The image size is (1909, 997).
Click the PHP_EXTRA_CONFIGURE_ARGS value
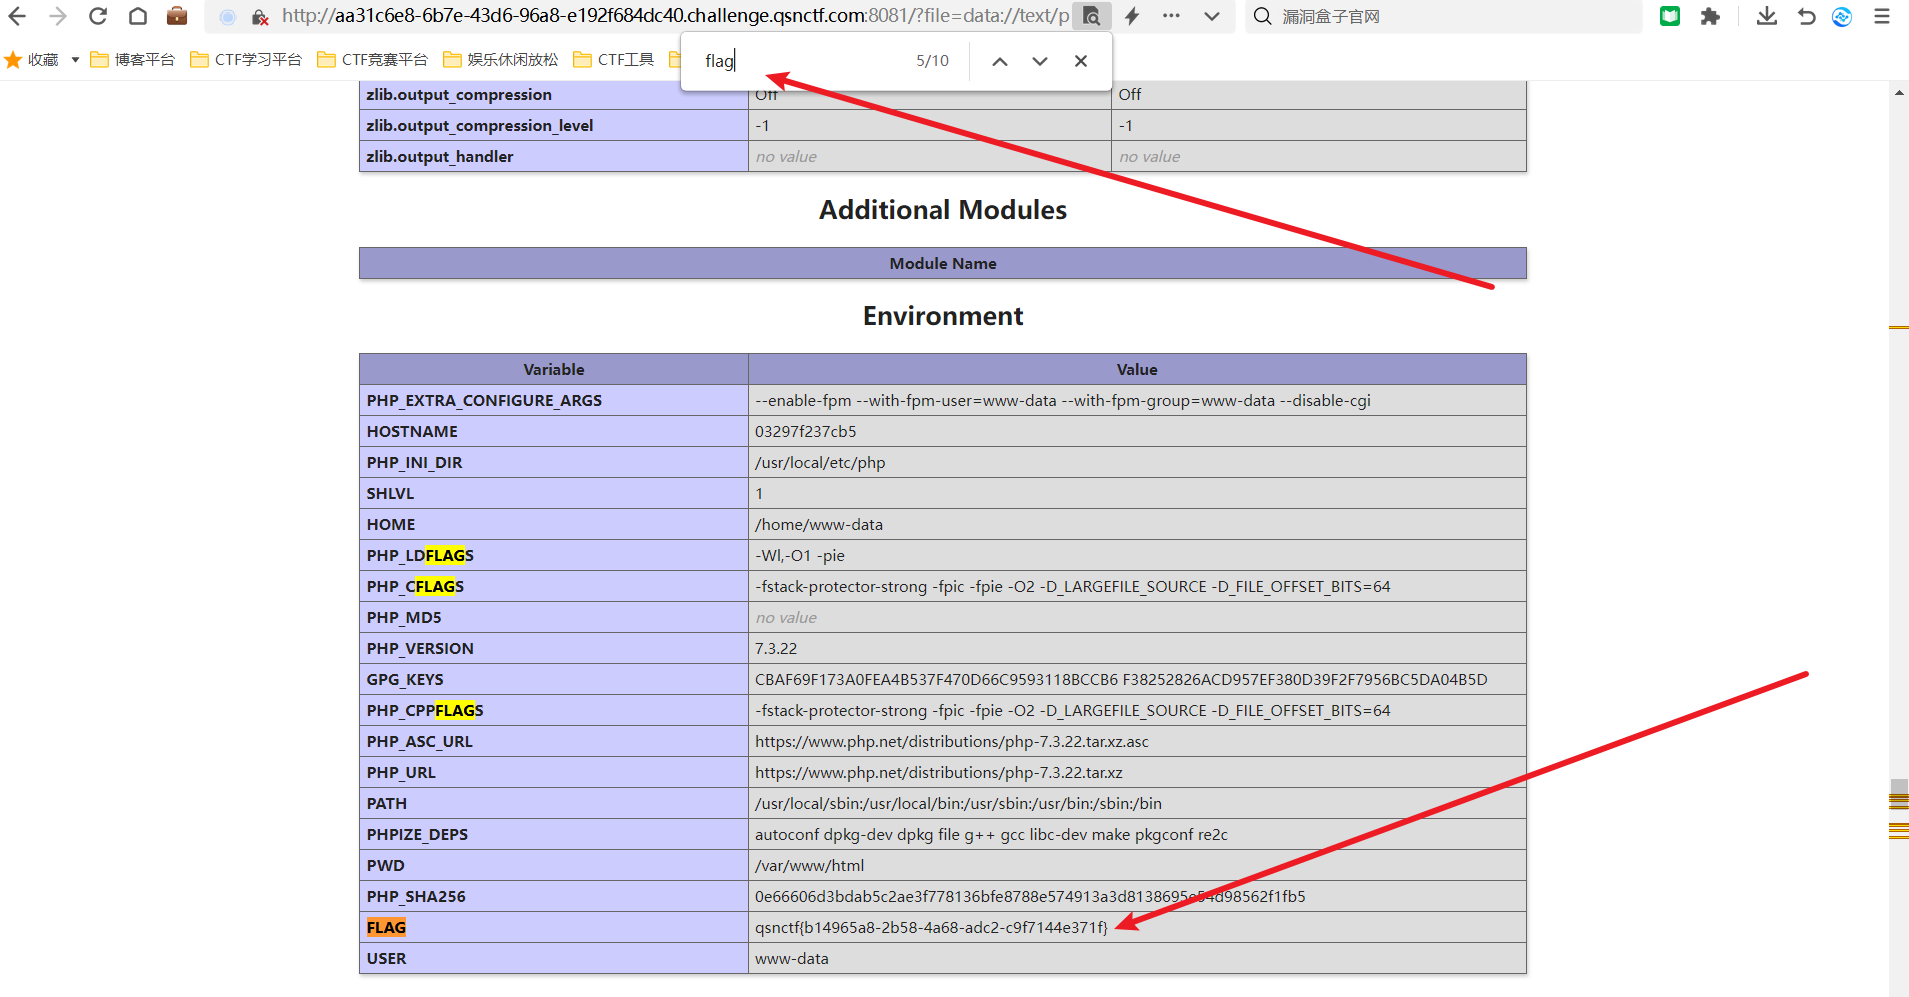[1063, 400]
